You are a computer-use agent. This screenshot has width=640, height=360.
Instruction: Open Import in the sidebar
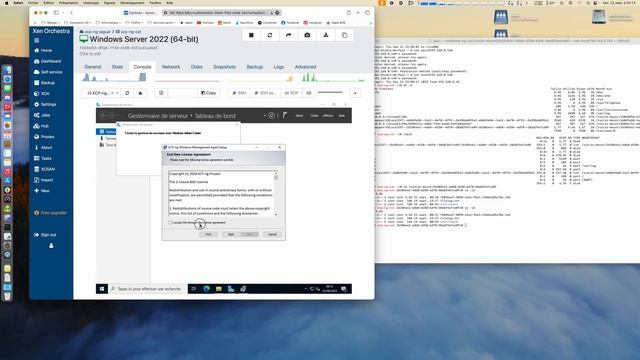tap(44, 180)
